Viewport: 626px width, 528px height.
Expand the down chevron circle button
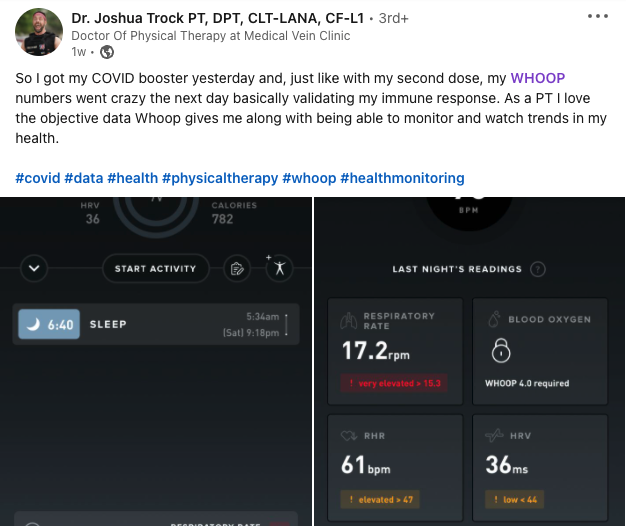tap(34, 268)
